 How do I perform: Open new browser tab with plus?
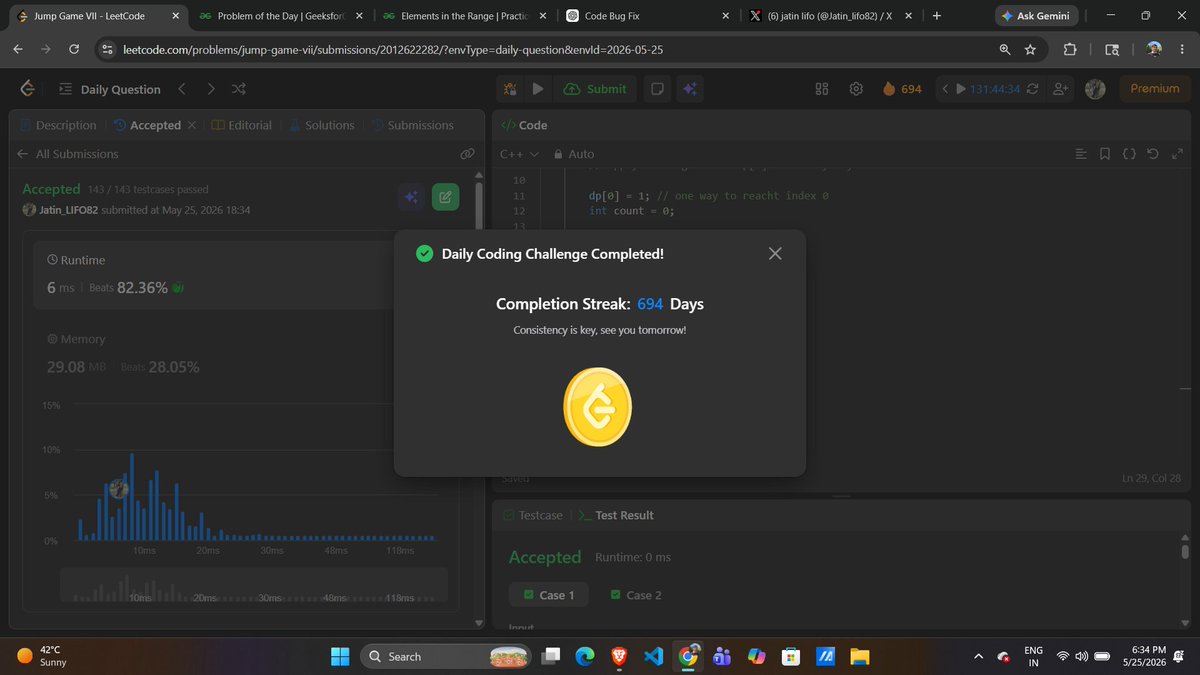[936, 16]
